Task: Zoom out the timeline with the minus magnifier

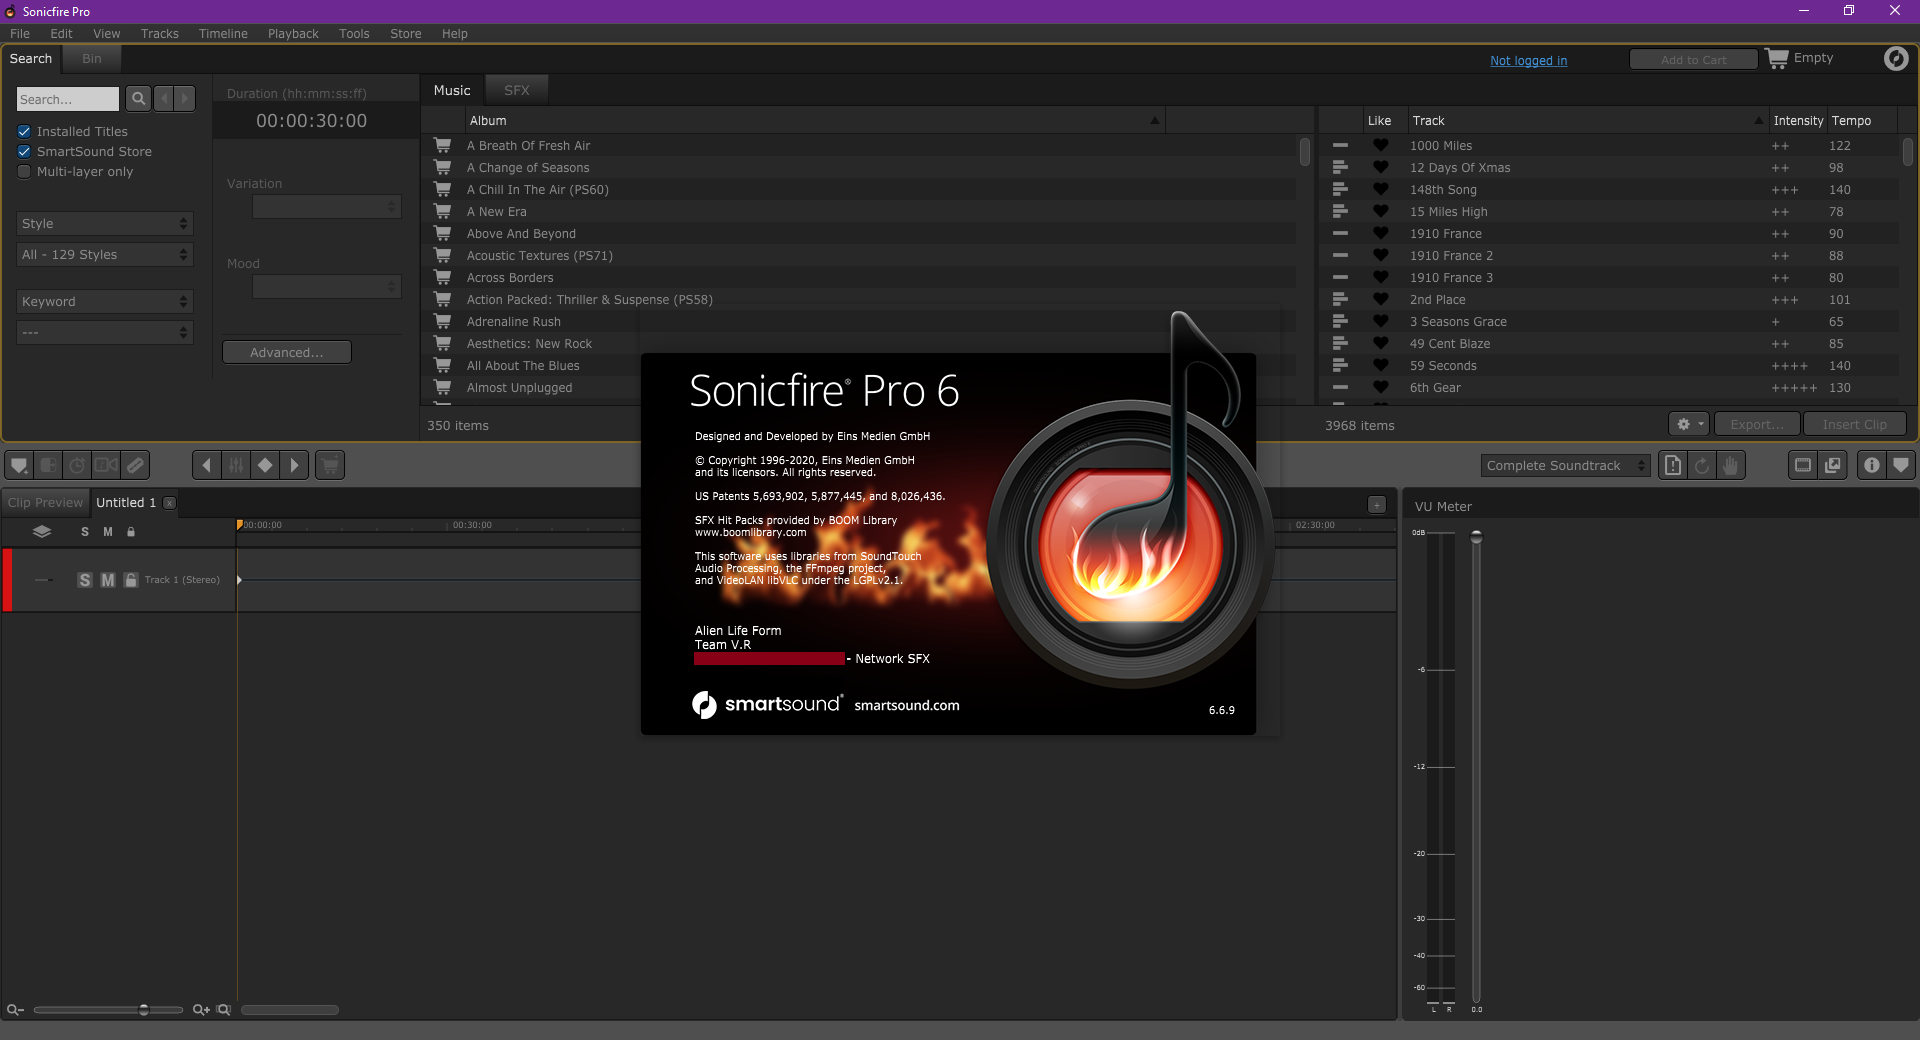Action: (x=15, y=1010)
